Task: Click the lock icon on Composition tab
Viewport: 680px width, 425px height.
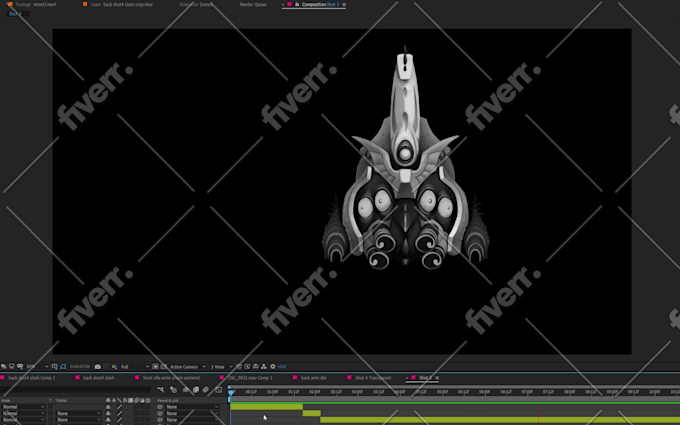Action: (297, 4)
